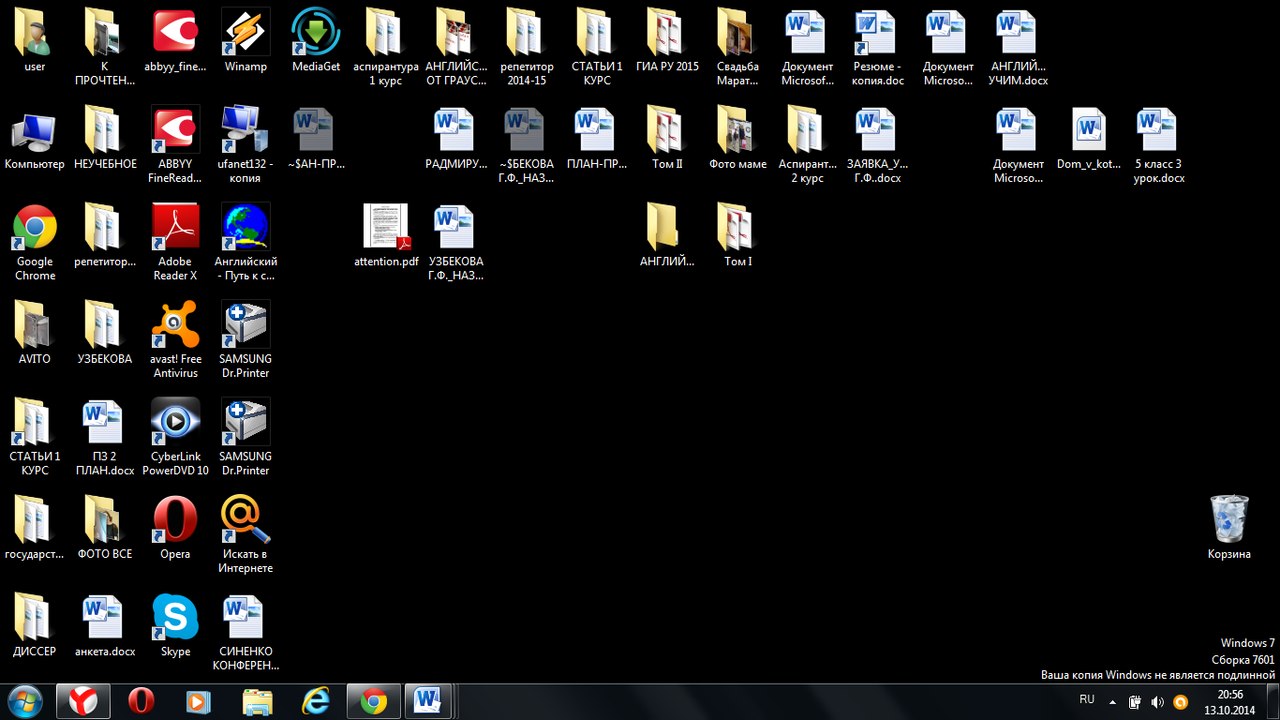Open the Windows Start menu
The height and width of the screenshot is (720, 1280).
point(25,701)
